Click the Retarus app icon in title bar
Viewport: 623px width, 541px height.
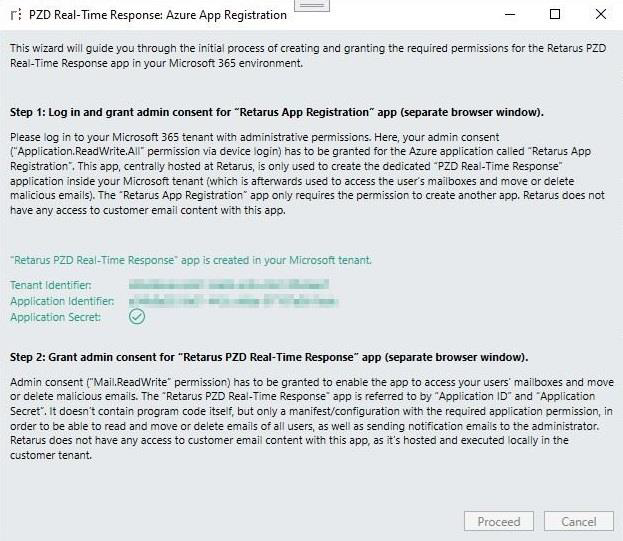(14, 15)
